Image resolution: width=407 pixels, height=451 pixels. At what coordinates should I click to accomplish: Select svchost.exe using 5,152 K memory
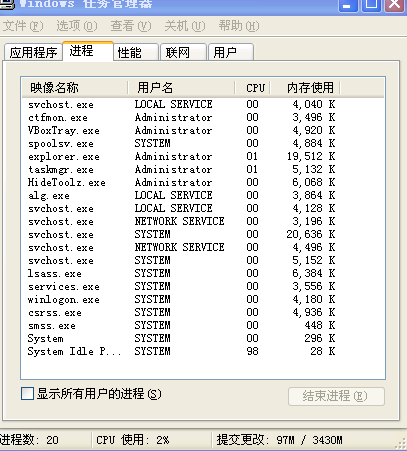click(x=203, y=260)
